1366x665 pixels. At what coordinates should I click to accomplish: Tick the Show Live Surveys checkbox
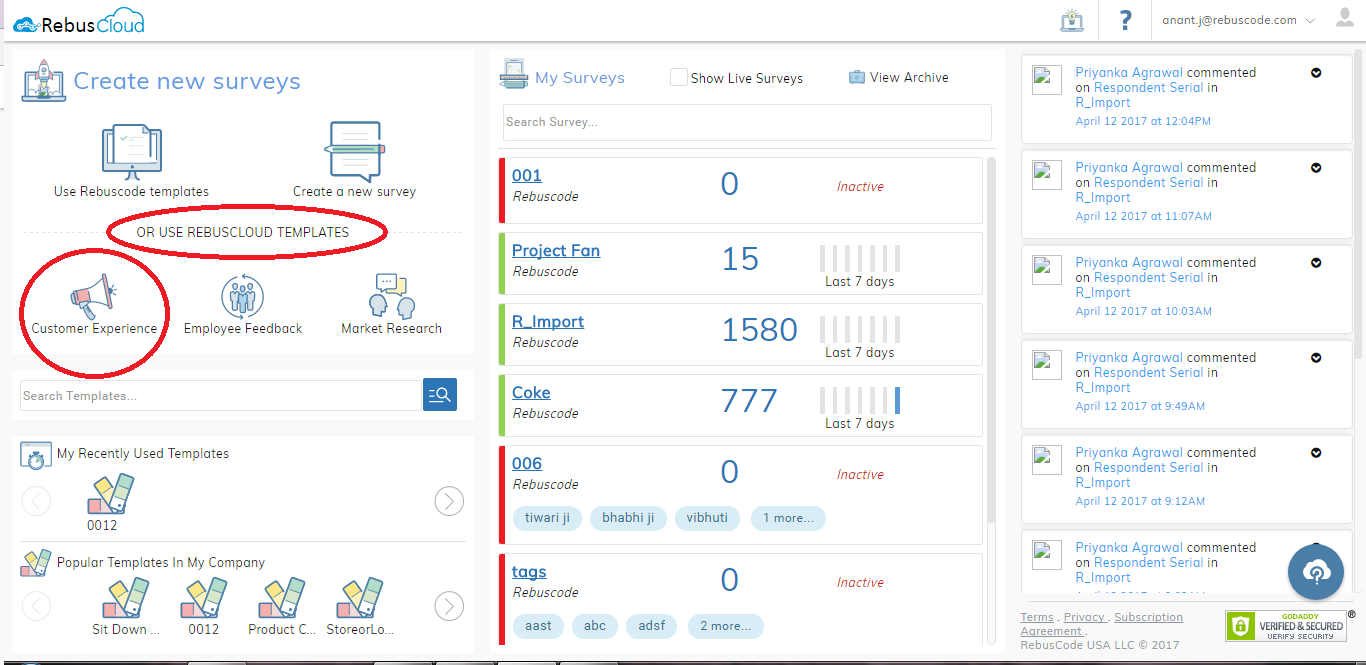[679, 77]
